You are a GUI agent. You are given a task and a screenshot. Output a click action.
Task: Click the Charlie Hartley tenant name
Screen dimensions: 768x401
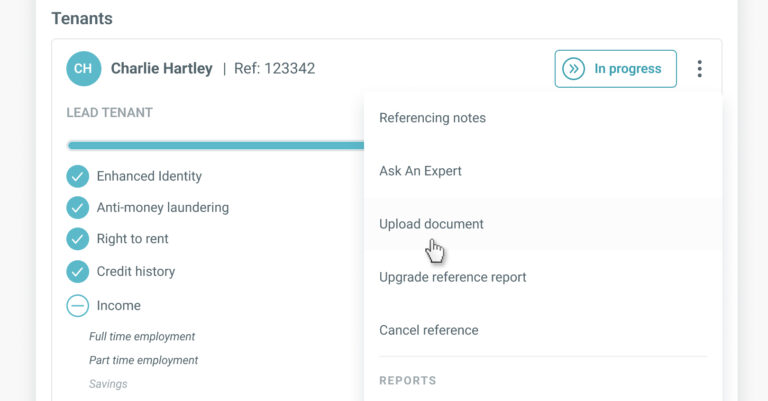[x=162, y=69]
